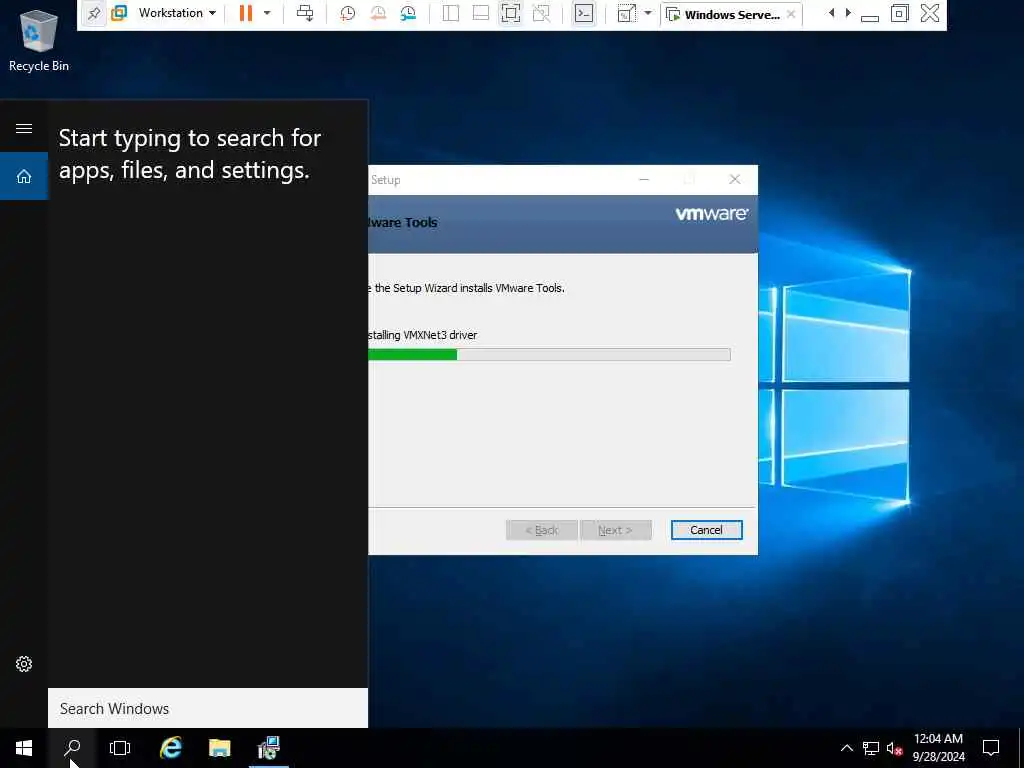
Task: Click the VMware Workstation logo icon
Action: (x=119, y=13)
